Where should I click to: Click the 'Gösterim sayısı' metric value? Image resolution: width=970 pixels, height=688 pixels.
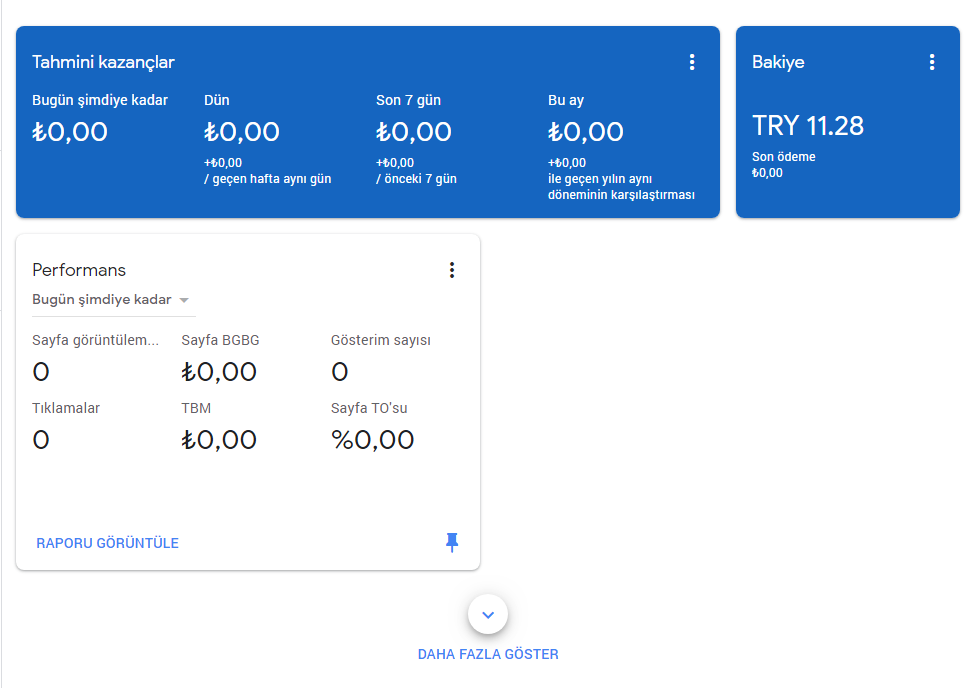click(340, 372)
